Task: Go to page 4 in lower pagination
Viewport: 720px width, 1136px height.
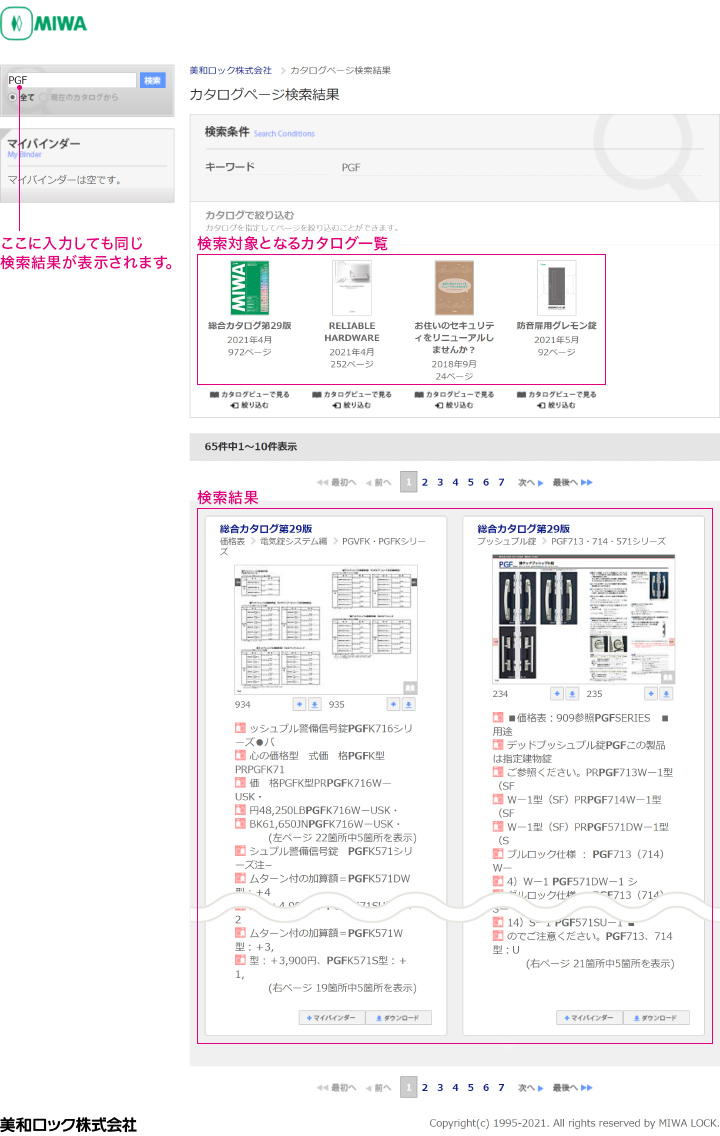Action: 455,1087
